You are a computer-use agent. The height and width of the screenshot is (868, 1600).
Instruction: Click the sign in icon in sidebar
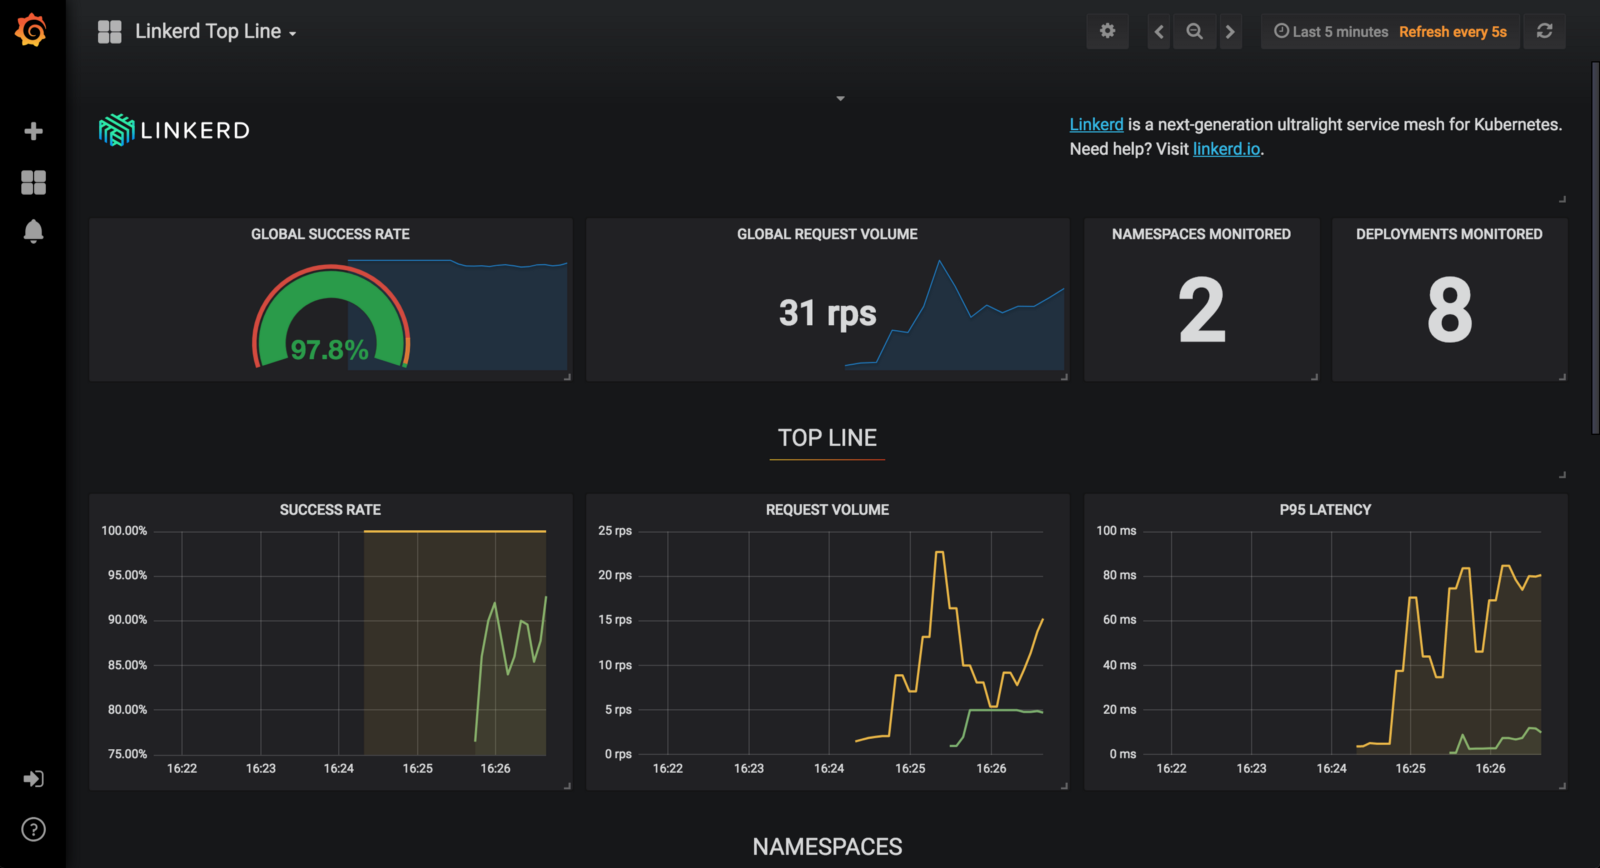[x=33, y=779]
